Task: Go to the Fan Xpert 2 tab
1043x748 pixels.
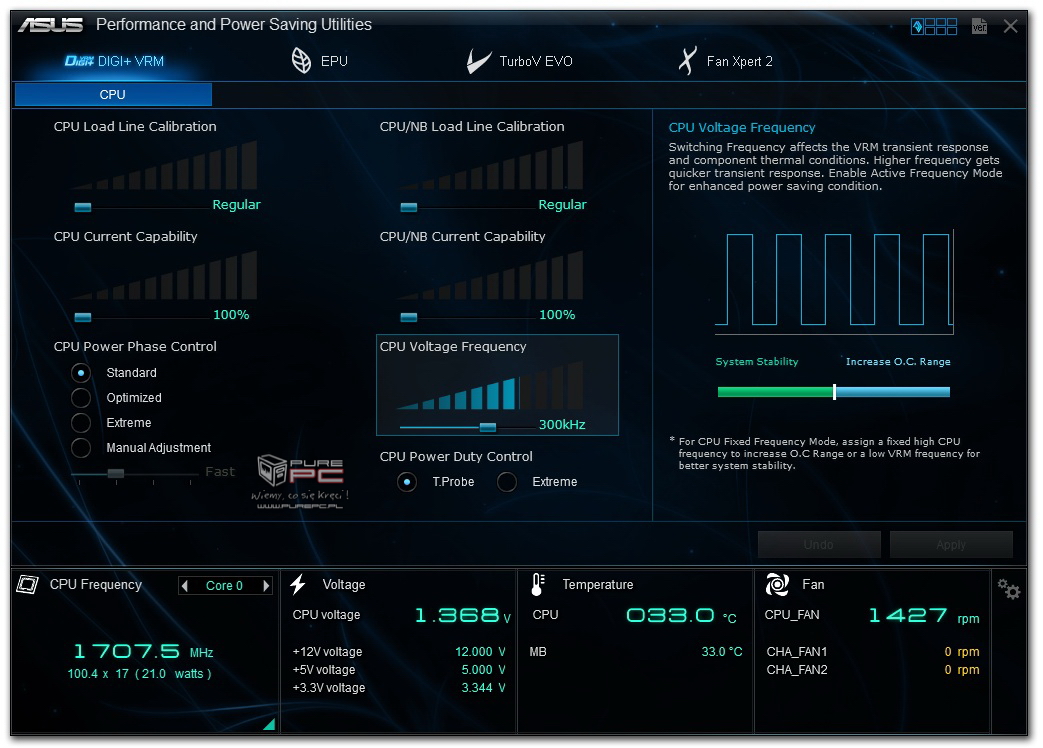Action: click(x=725, y=61)
